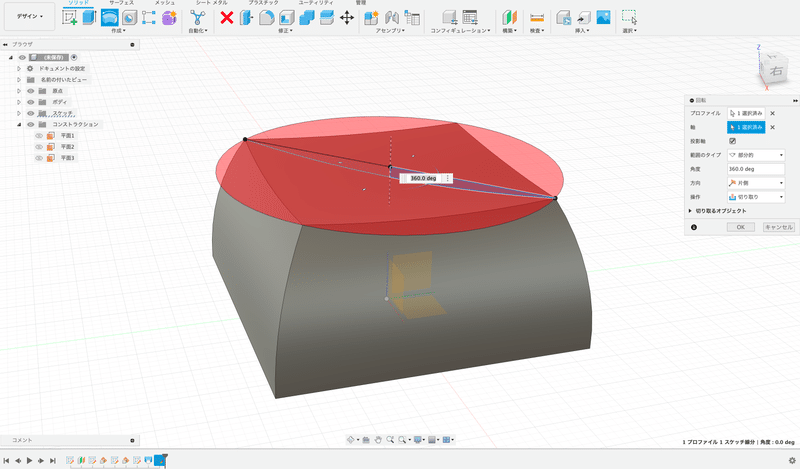Image resolution: width=800 pixels, height=469 pixels.
Task: Show the hidden 平面2 plane
Action: click(x=39, y=147)
